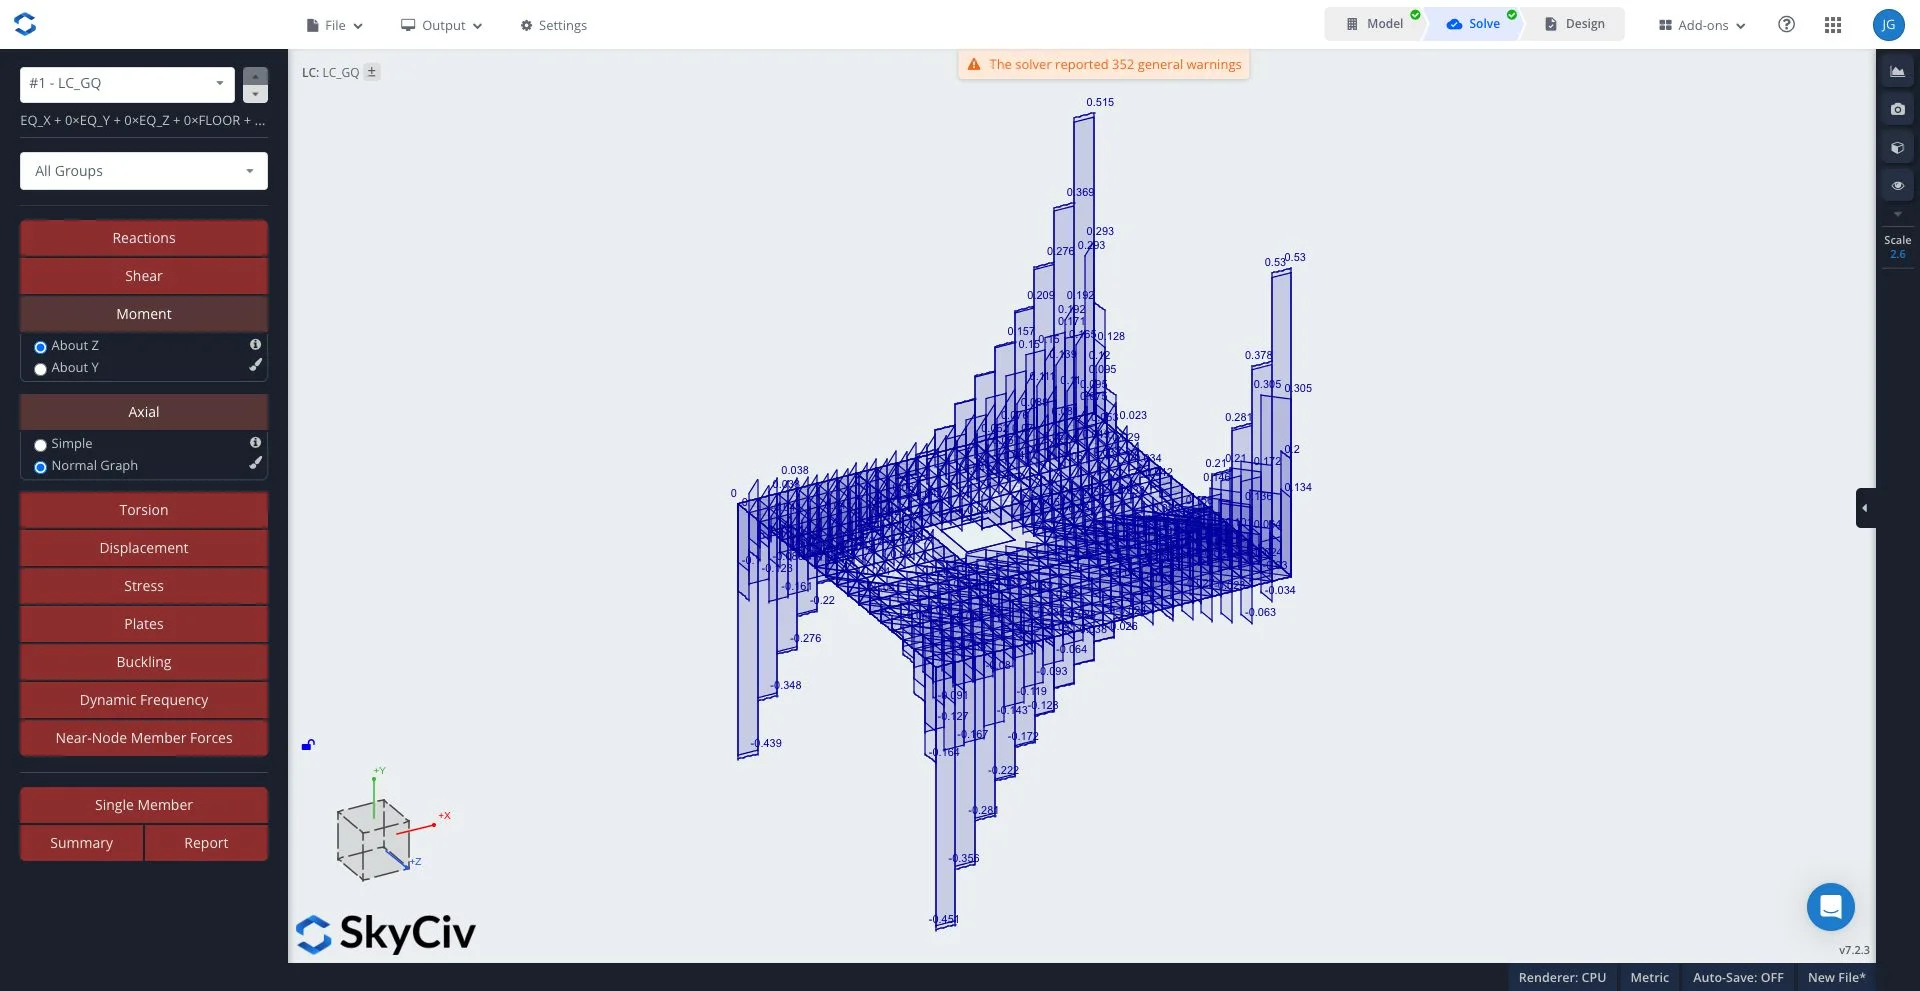Open the File menu

point(334,25)
